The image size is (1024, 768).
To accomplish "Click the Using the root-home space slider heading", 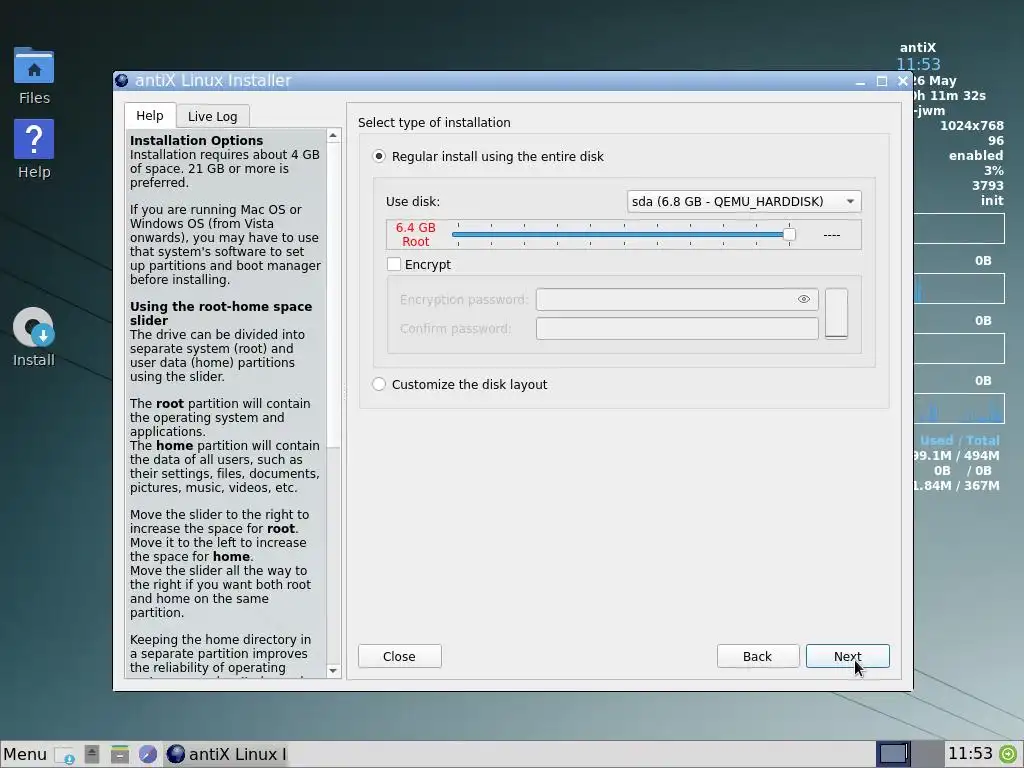I will (221, 313).
